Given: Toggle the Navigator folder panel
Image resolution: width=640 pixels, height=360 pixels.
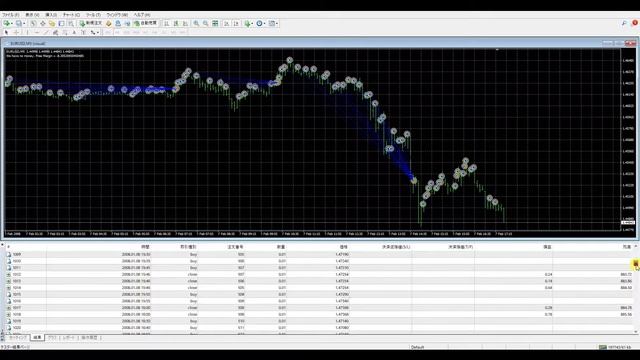Looking at the screenshot, I should [x=52, y=23].
